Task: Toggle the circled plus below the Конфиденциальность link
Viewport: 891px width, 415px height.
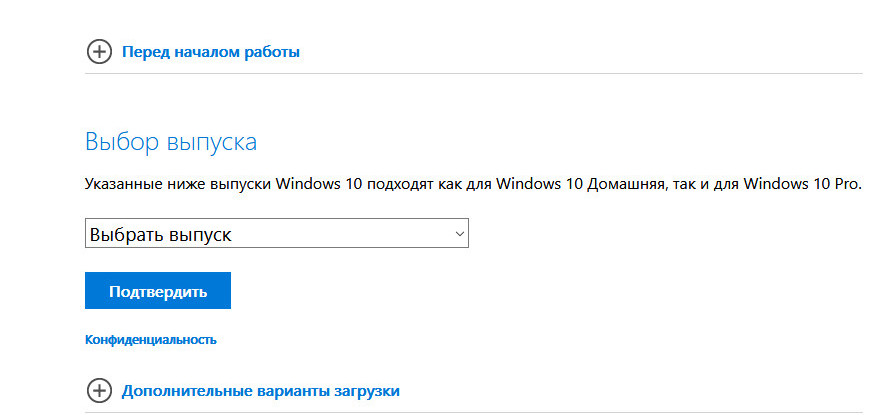Action: pyautogui.click(x=99, y=391)
